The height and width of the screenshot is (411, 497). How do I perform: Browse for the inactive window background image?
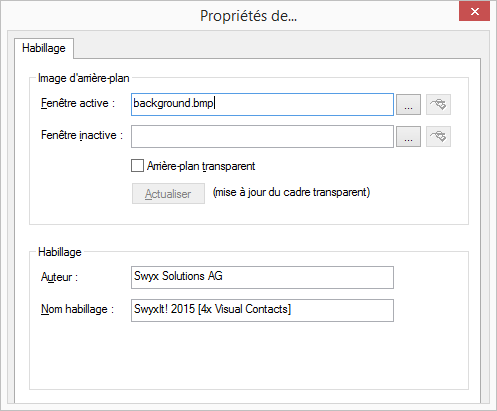coord(408,136)
